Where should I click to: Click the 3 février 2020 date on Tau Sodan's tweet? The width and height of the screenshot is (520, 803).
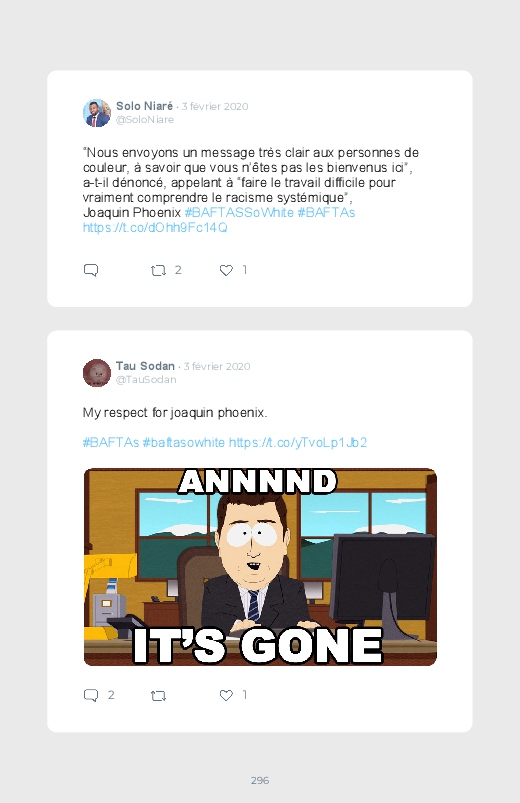[x=217, y=366]
